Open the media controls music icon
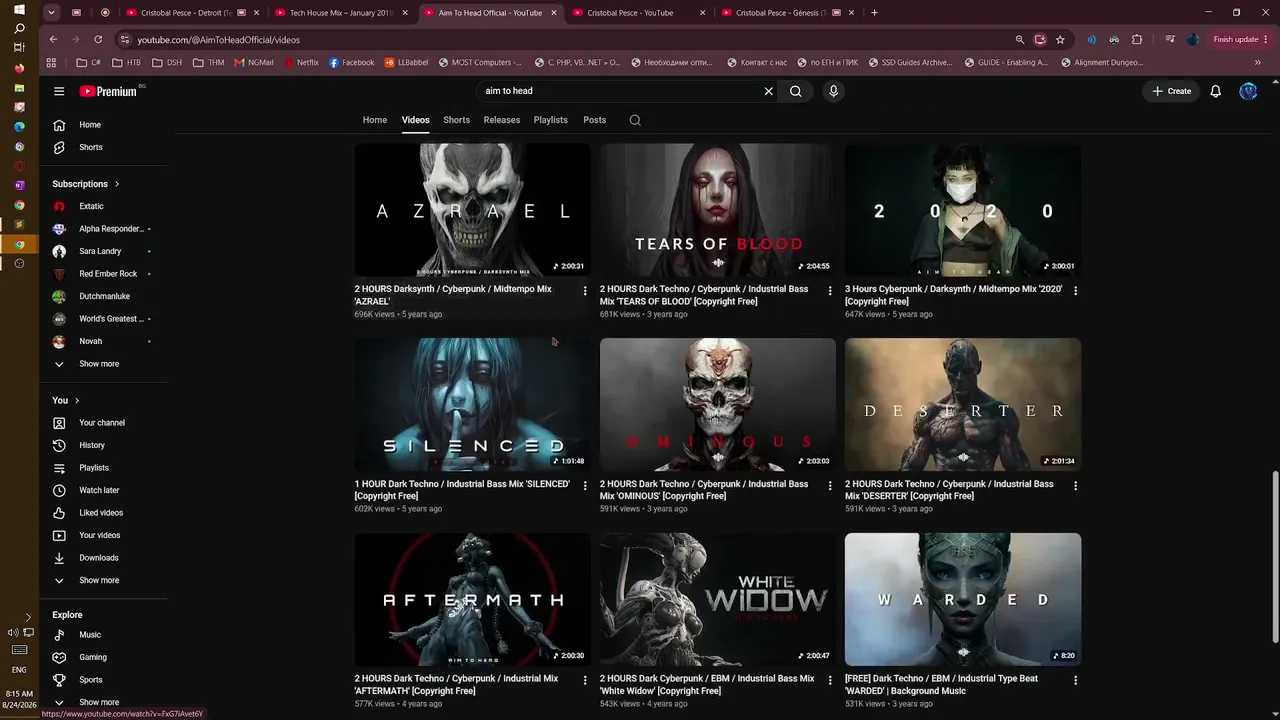The image size is (1280, 720). click(x=1169, y=39)
